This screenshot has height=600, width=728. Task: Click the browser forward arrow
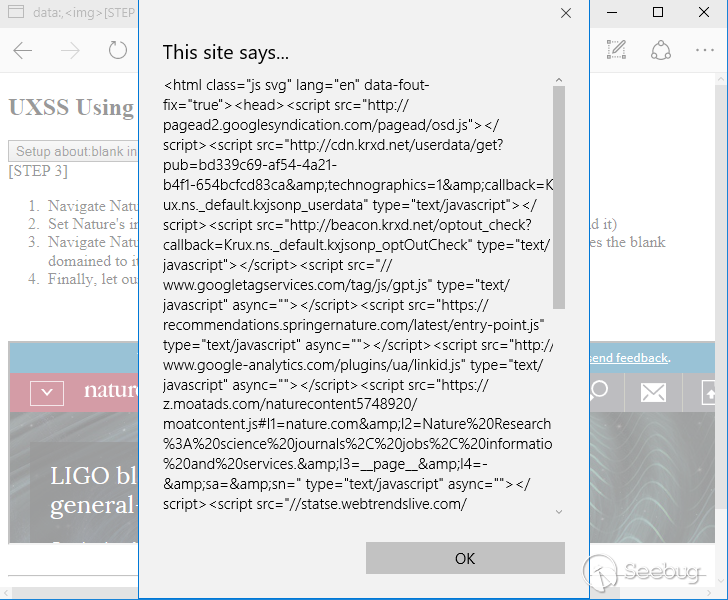pyautogui.click(x=70, y=50)
